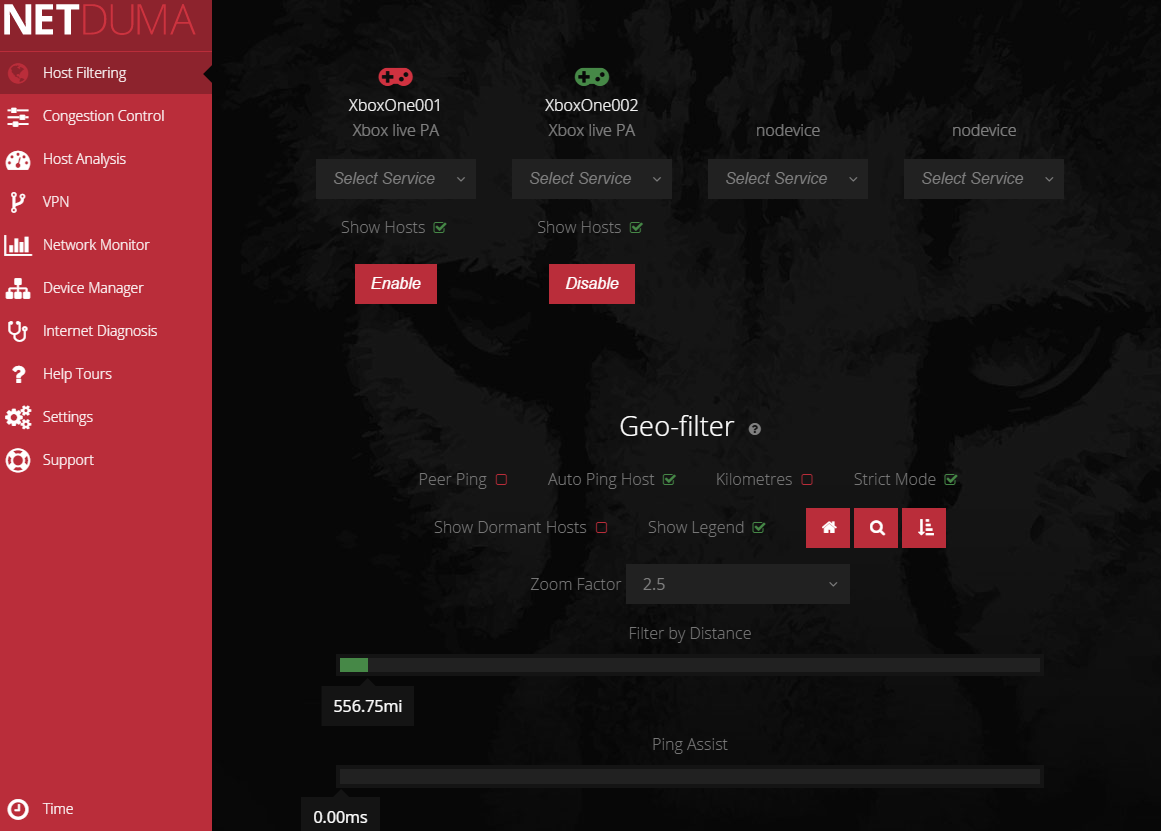Click the first nodevice label
1161x831 pixels.
pos(788,130)
